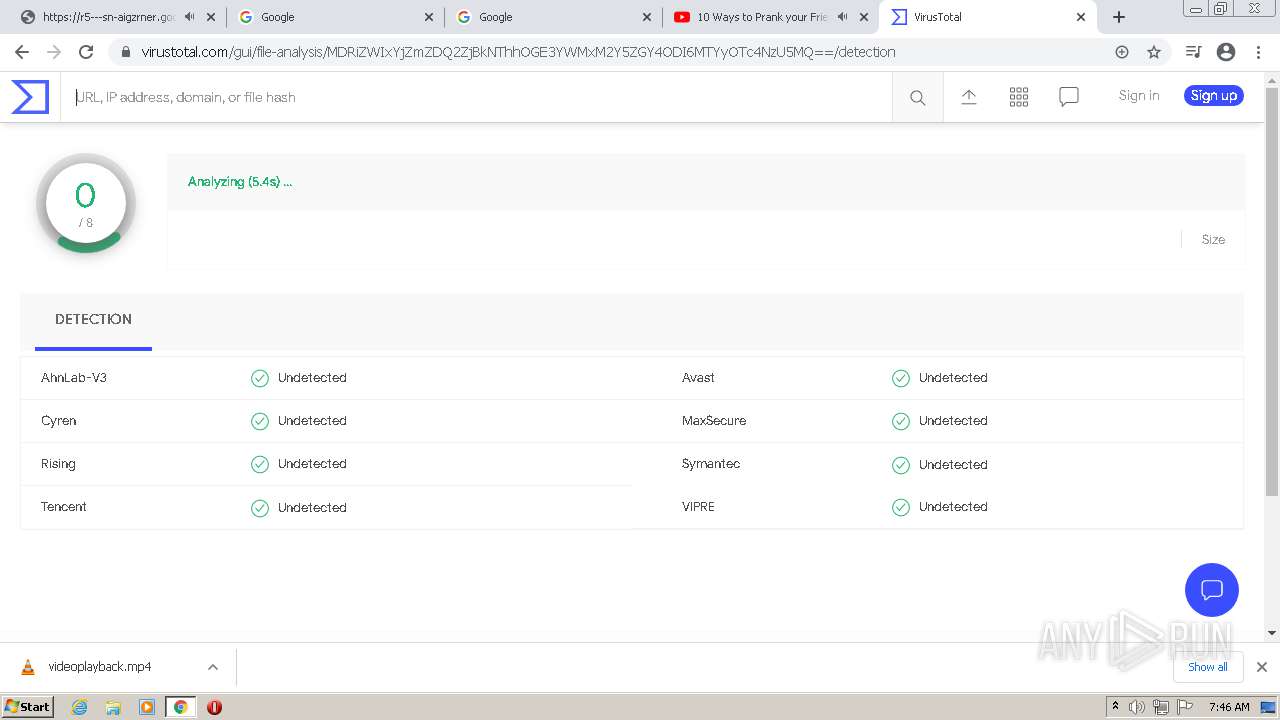Open media control icon in toolbar
This screenshot has height=720, width=1280.
tap(1193, 52)
